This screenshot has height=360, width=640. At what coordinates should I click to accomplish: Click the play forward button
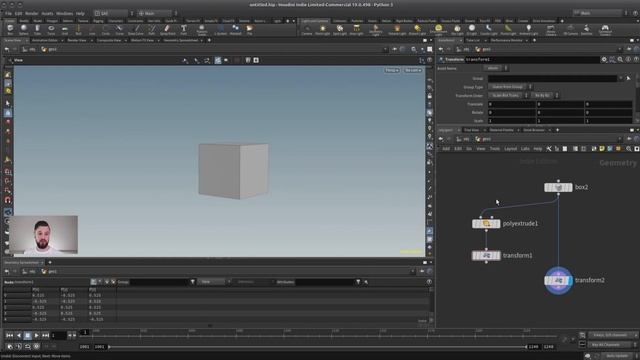(36, 336)
